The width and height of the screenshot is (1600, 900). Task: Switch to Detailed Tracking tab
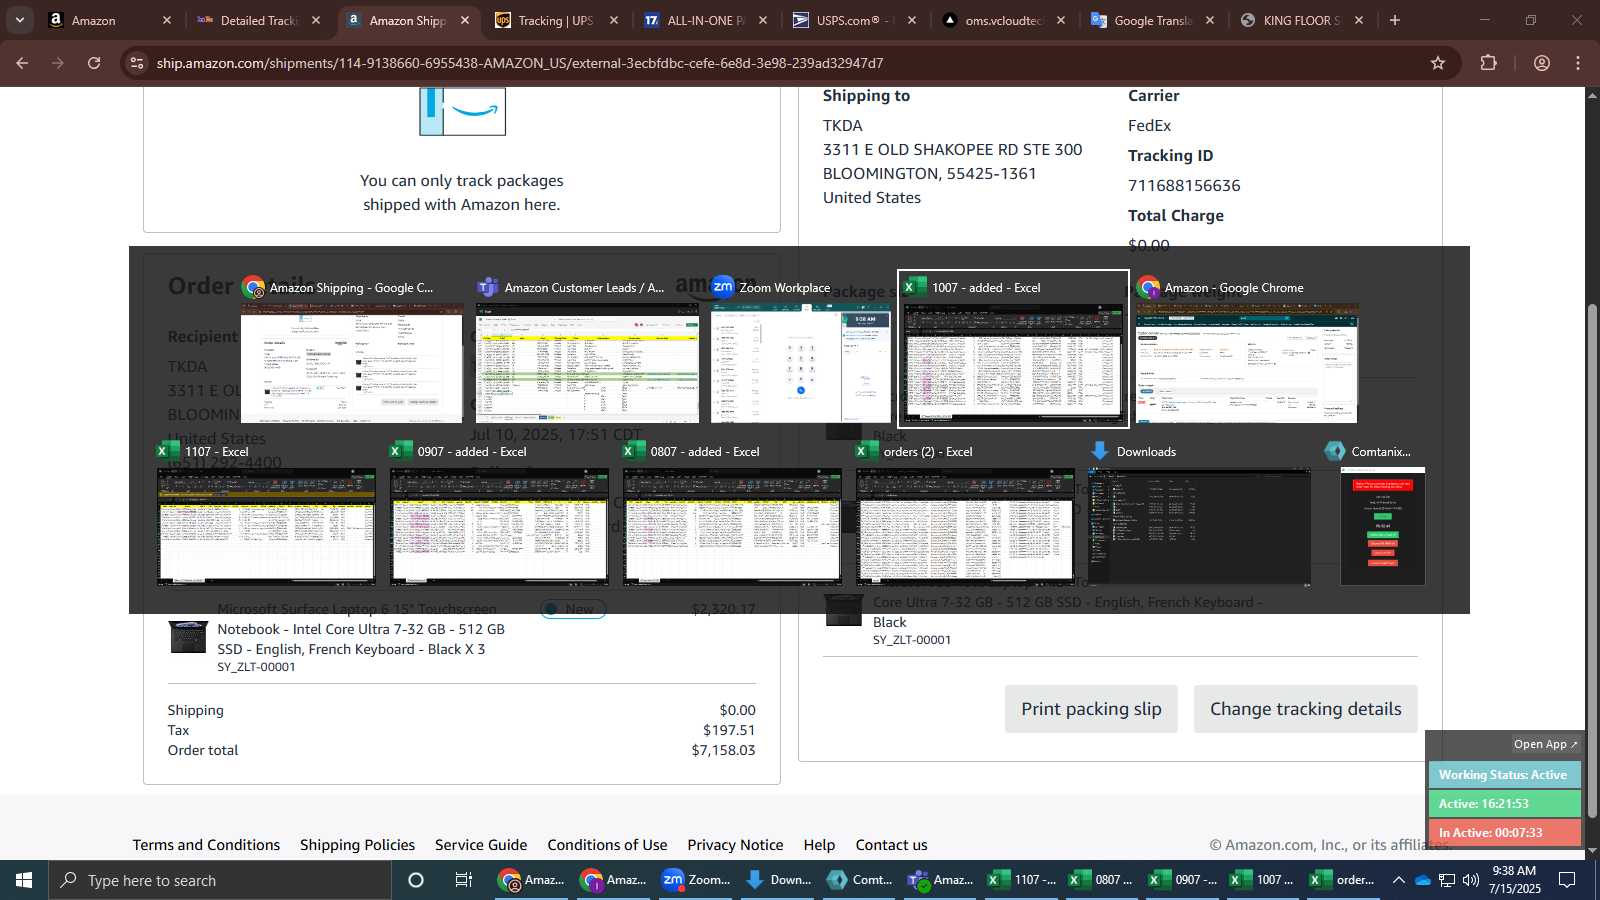tap(258, 20)
